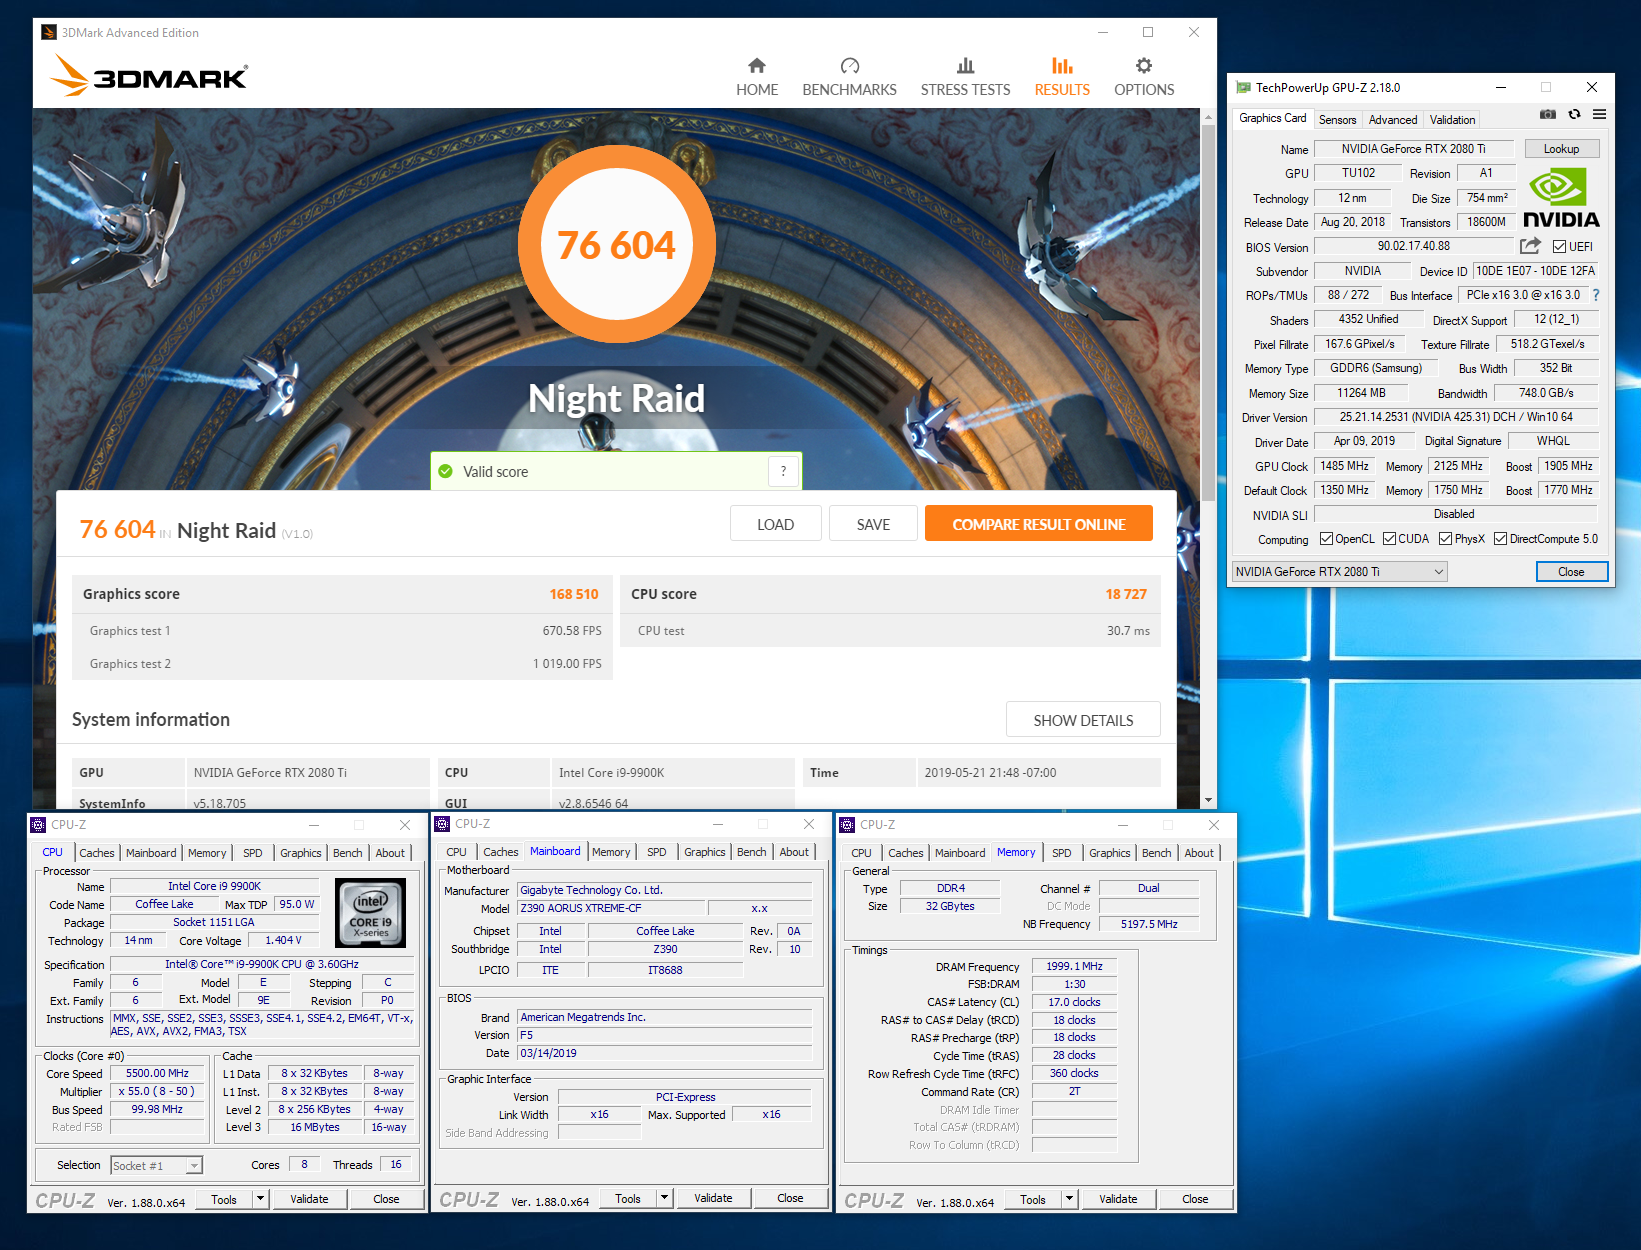
Task: Click the SAVE button in 3DMark
Action: tap(873, 523)
